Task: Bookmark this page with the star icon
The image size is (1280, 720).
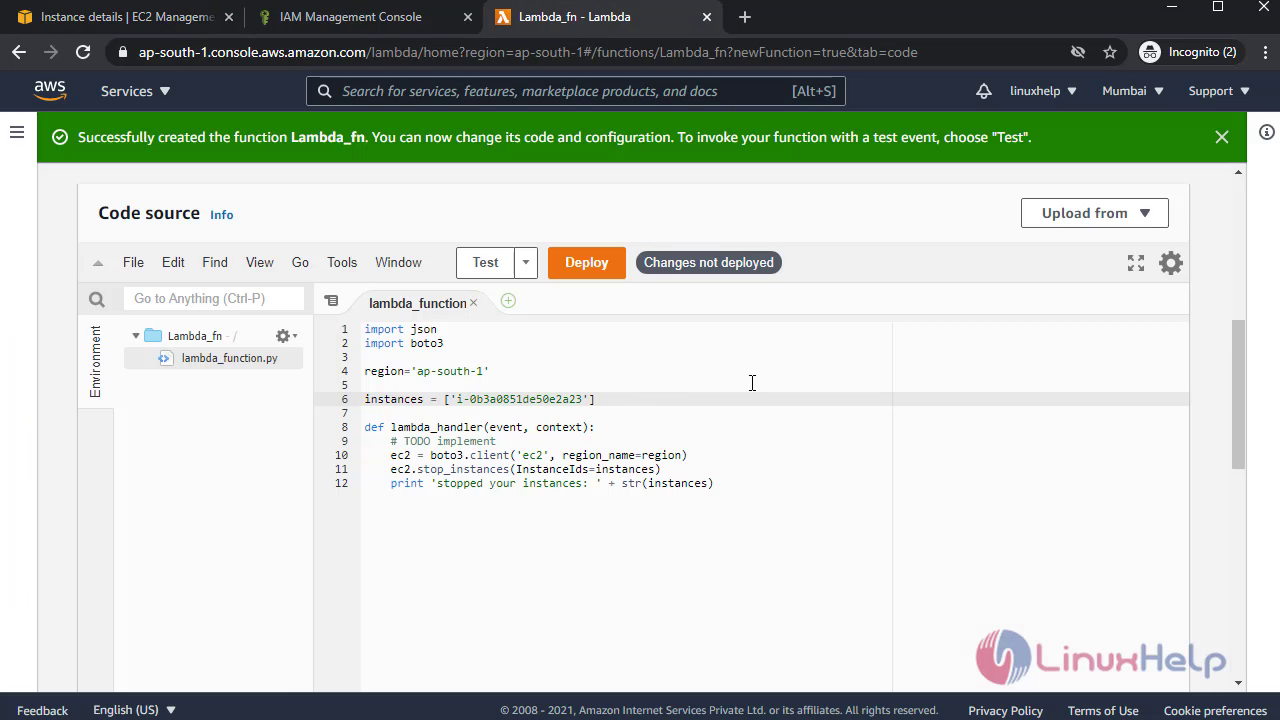Action: point(1110,52)
